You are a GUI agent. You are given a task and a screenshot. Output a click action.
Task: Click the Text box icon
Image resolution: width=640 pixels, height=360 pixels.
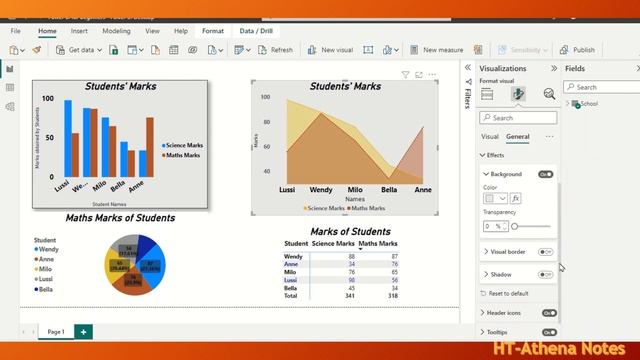(x=368, y=50)
